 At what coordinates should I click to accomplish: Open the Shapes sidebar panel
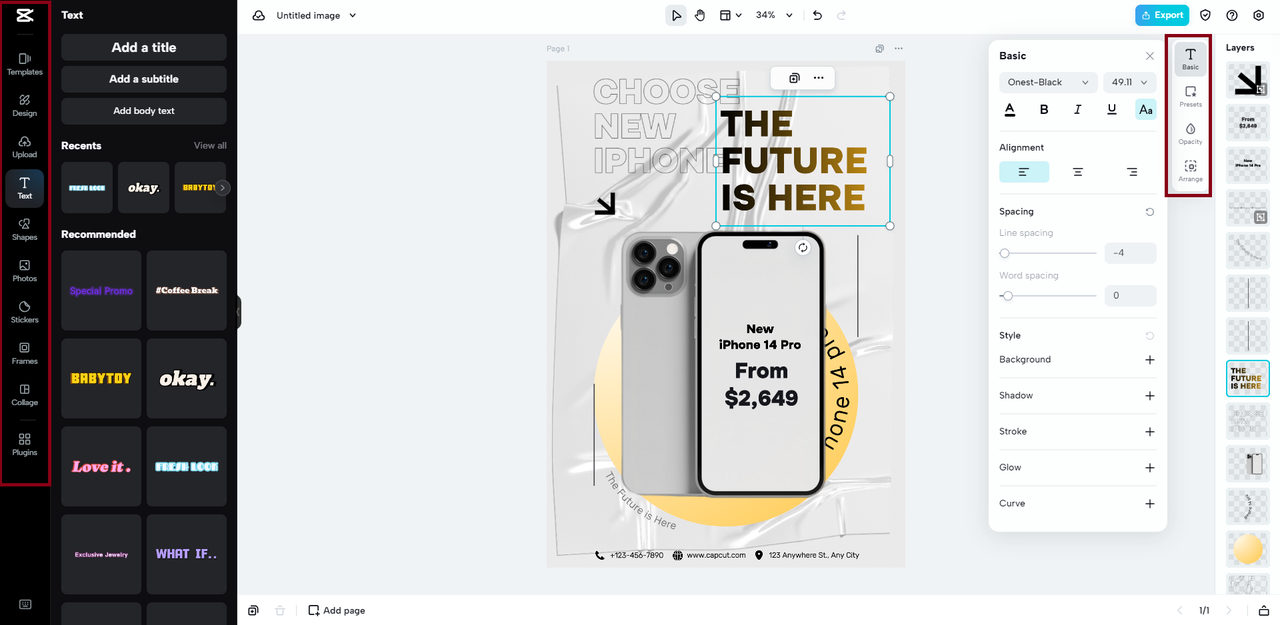(25, 229)
